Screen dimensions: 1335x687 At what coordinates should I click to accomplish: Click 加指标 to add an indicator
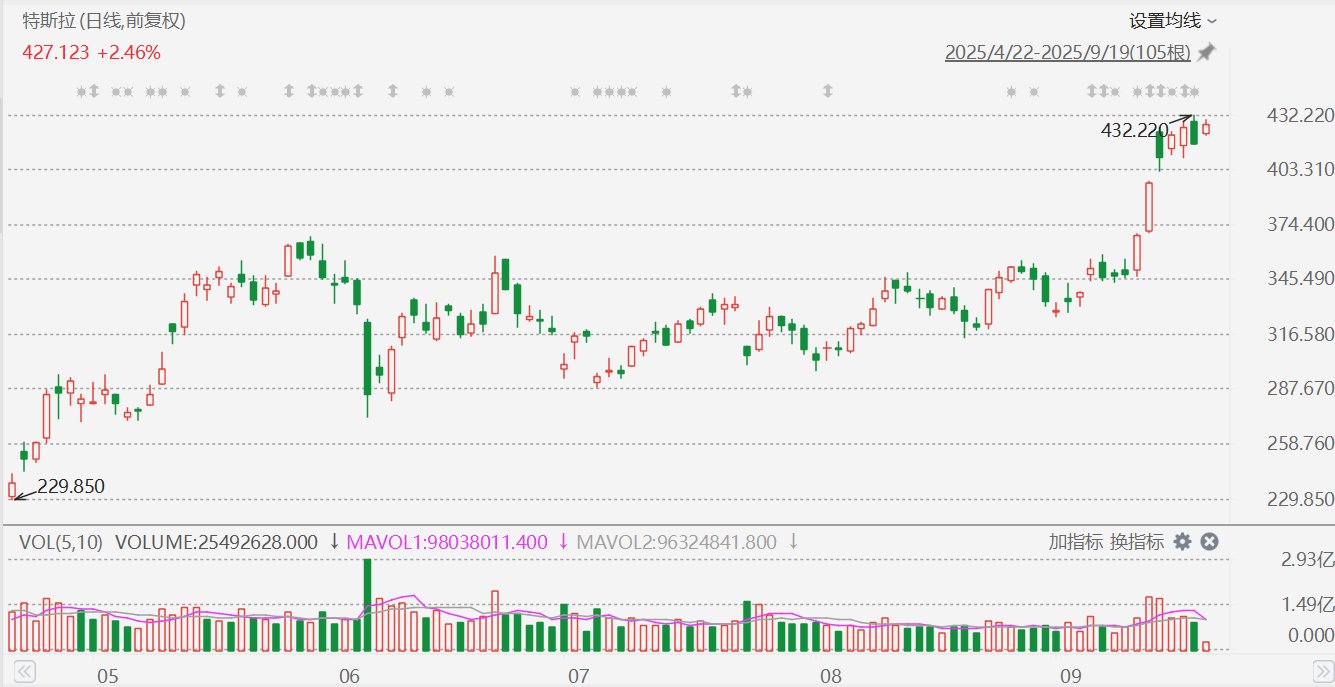(1076, 542)
